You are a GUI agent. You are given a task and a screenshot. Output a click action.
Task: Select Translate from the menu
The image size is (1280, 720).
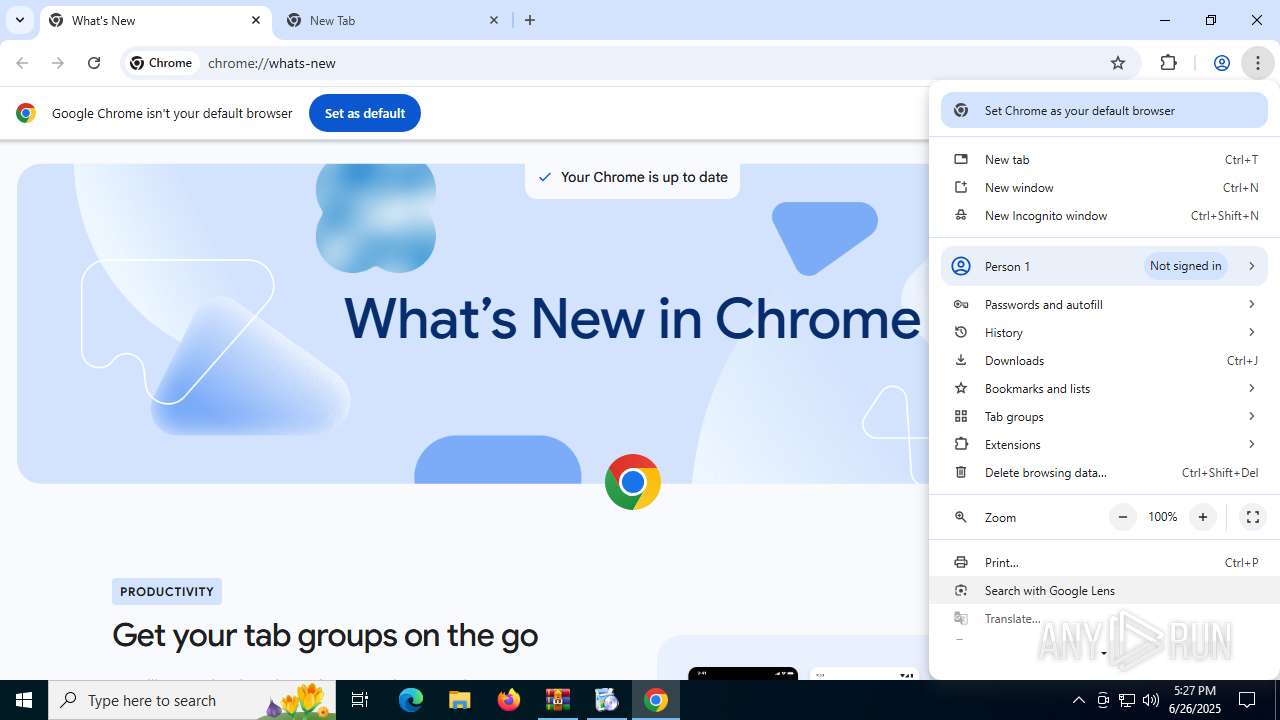[1104, 619]
